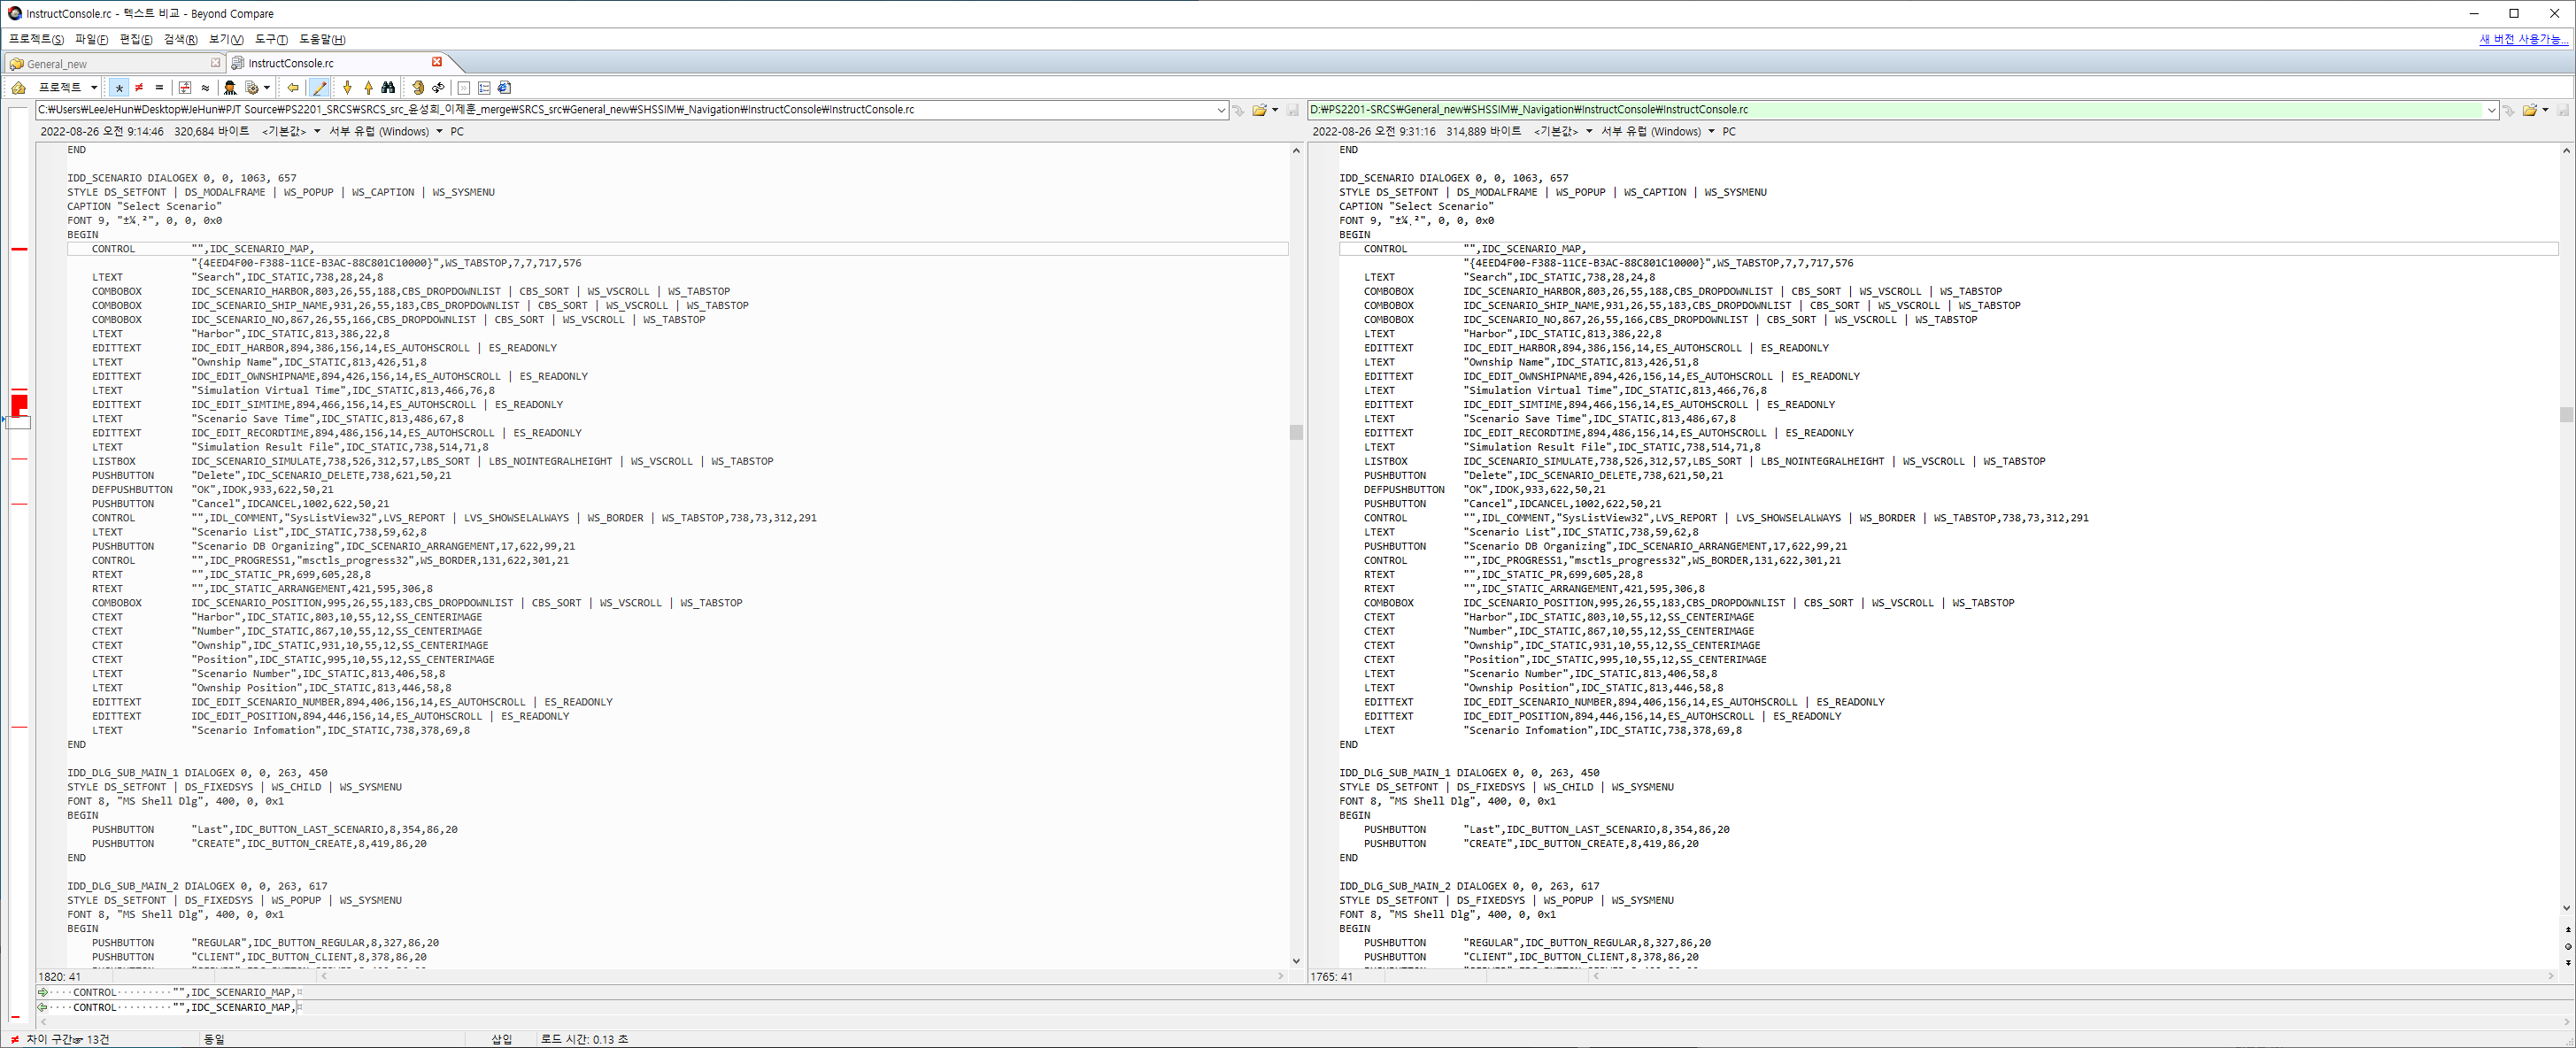Click the left file 320,684 바이트 size
This screenshot has height=1048, width=2576.
[x=211, y=132]
